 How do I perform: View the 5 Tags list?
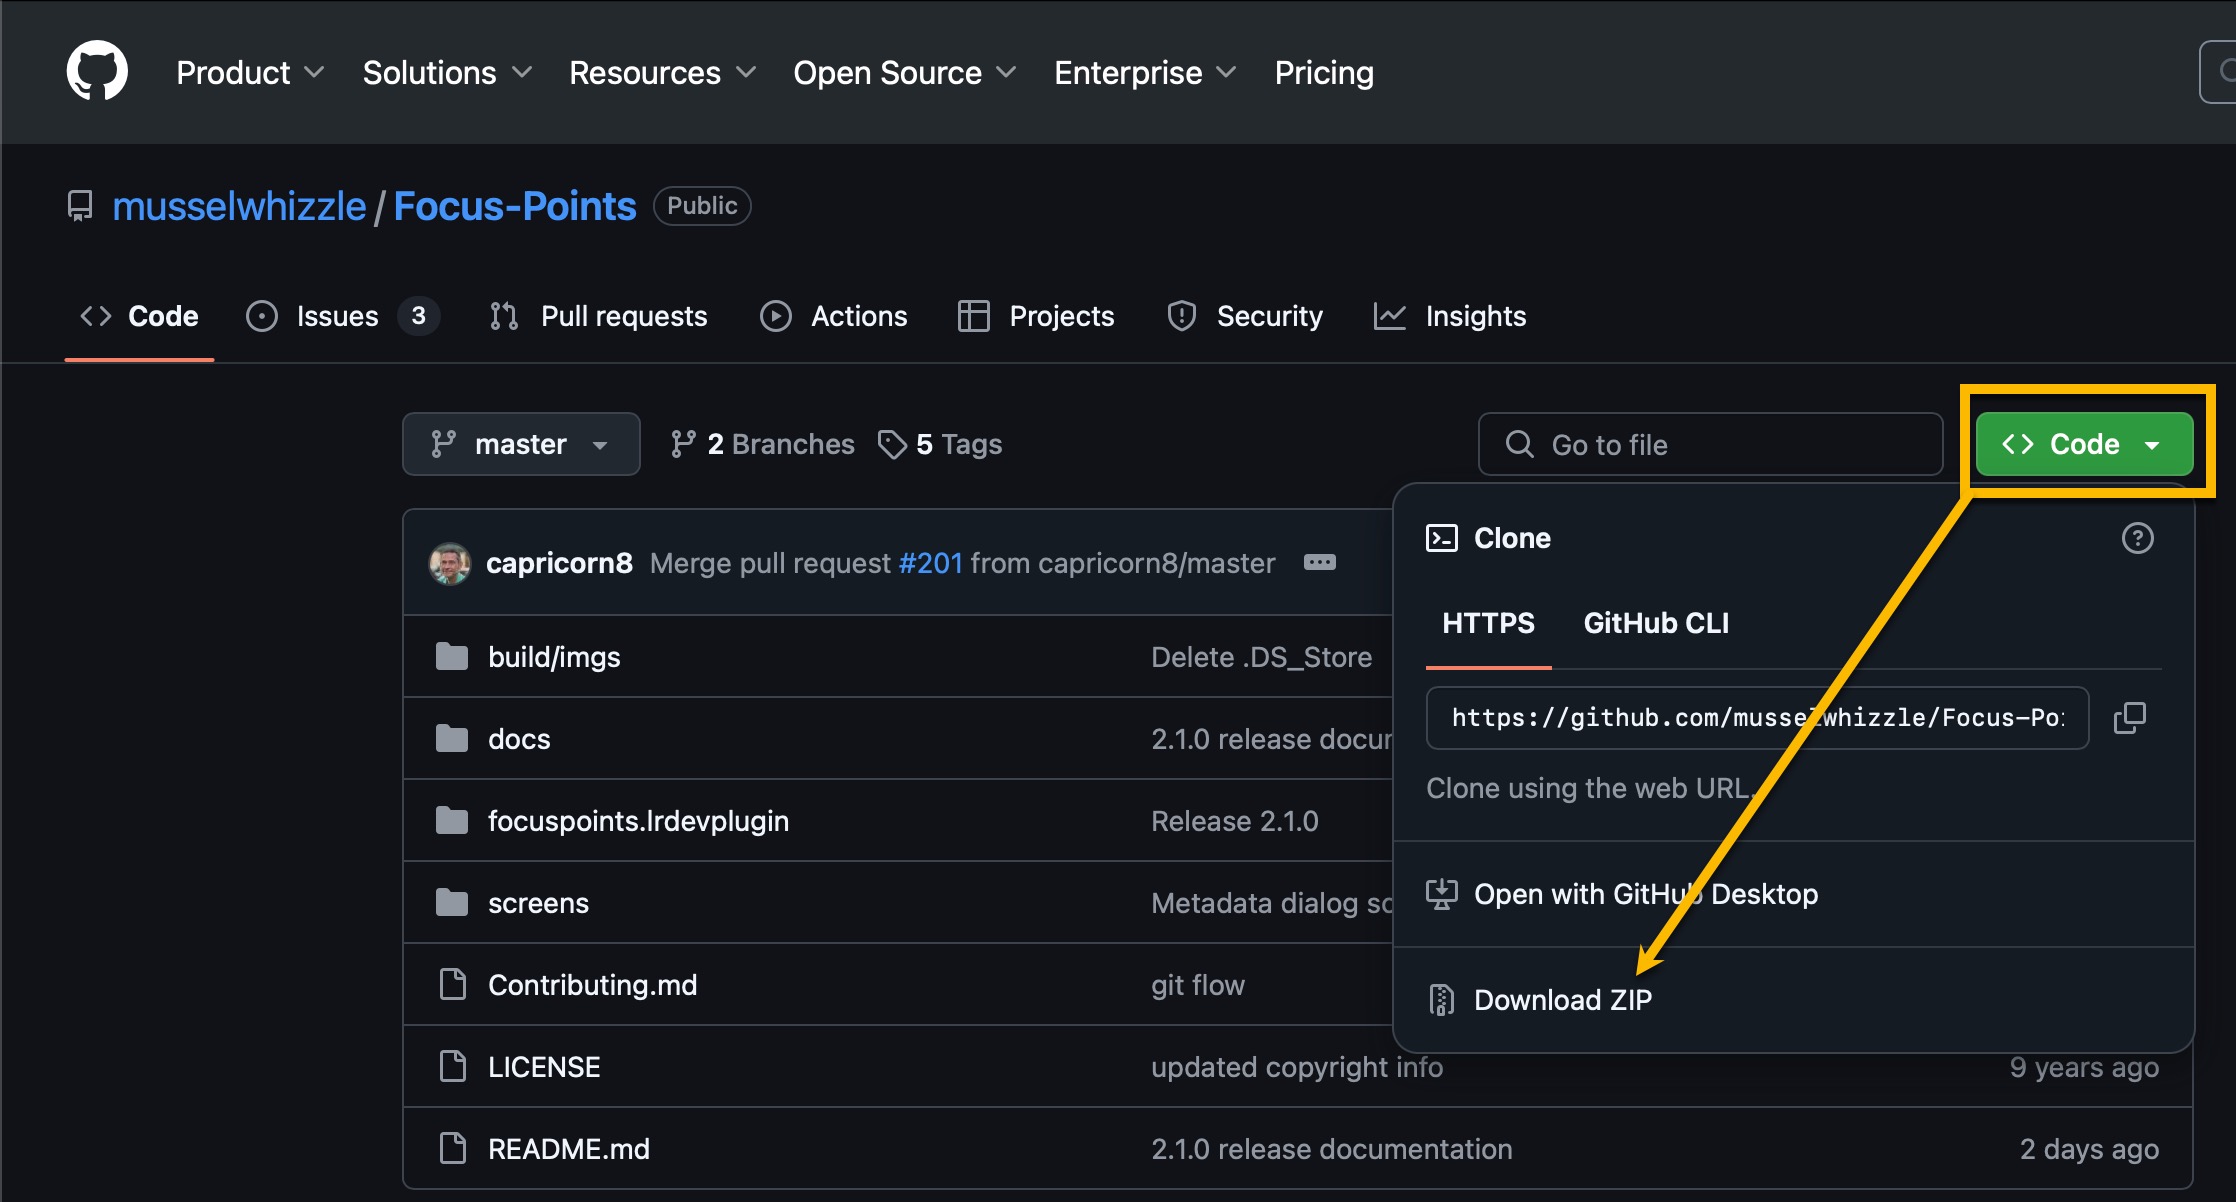pyautogui.click(x=940, y=444)
